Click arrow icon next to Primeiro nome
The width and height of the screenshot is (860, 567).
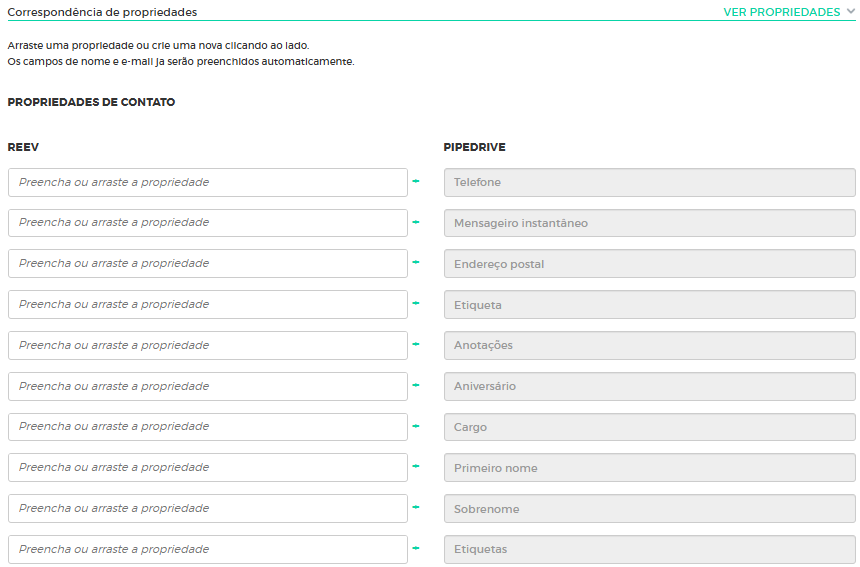pyautogui.click(x=416, y=466)
